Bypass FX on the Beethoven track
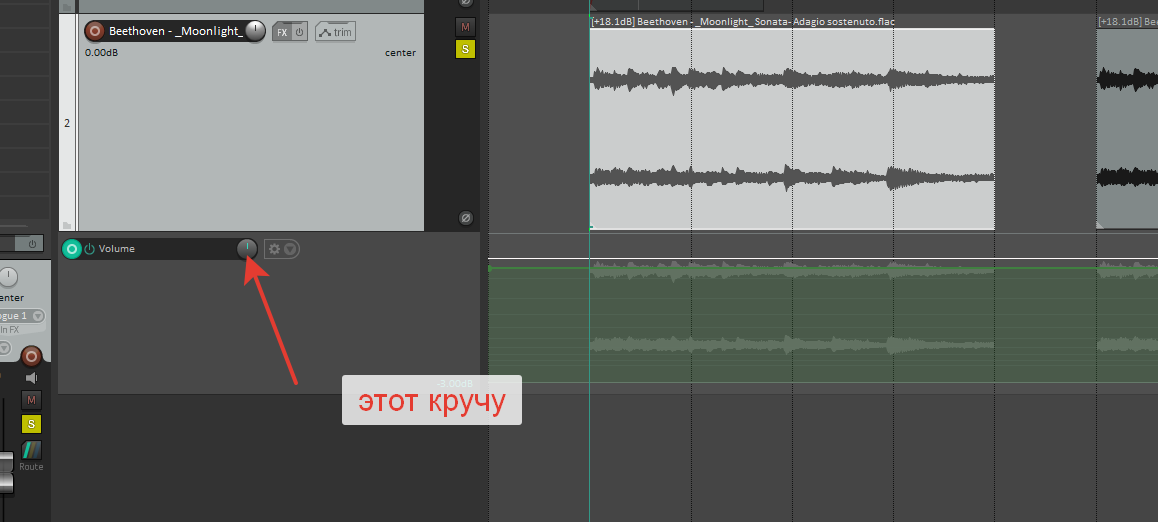 [x=300, y=32]
